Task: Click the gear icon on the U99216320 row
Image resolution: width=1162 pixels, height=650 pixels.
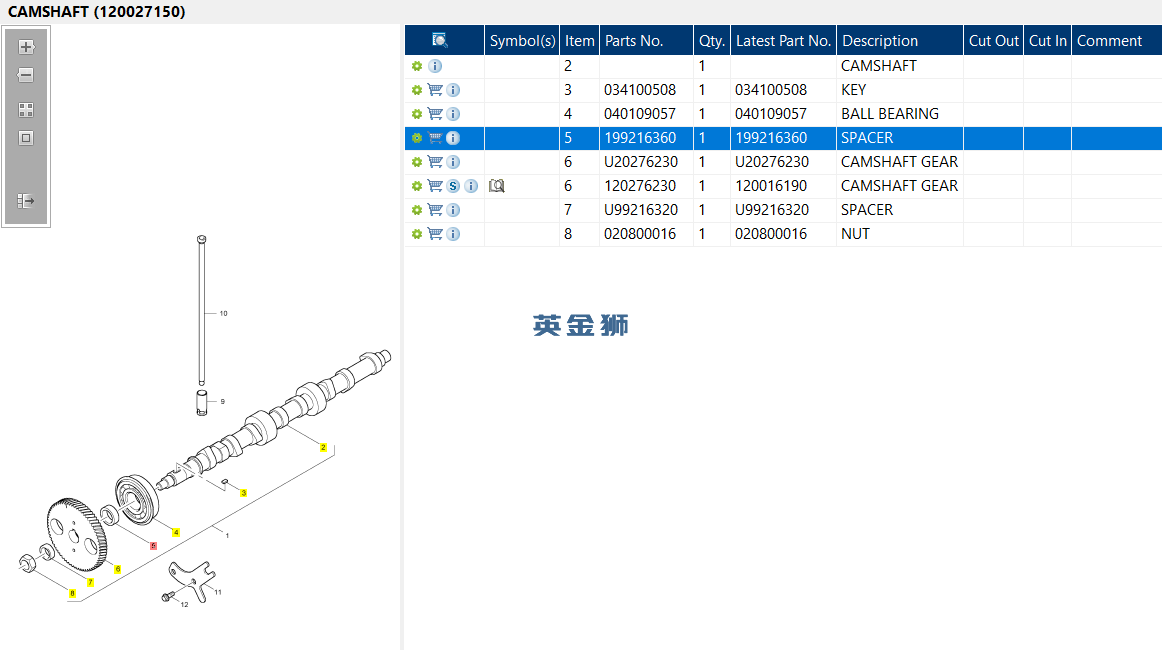Action: tap(417, 210)
